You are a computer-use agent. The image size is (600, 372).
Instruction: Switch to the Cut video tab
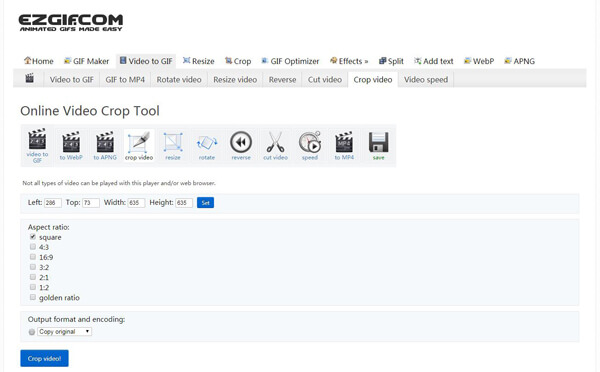(324, 80)
